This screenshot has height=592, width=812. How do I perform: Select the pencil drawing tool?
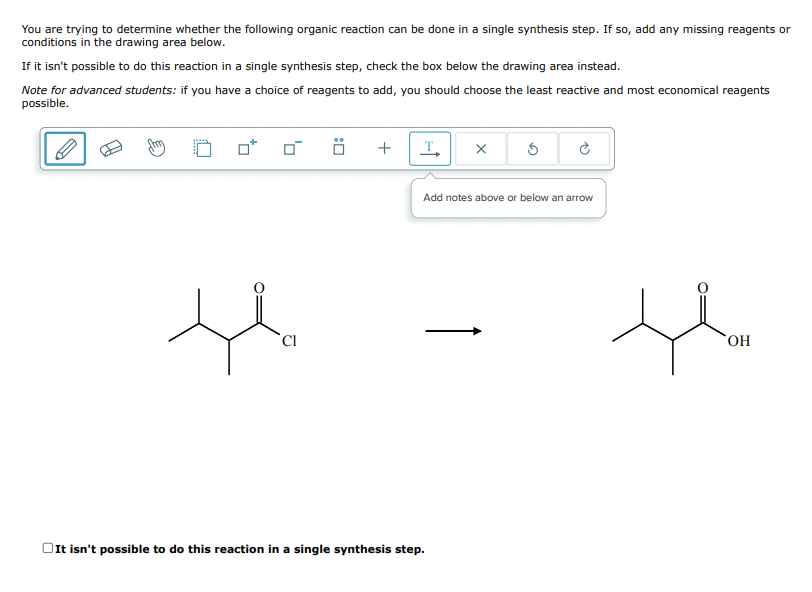point(63,148)
